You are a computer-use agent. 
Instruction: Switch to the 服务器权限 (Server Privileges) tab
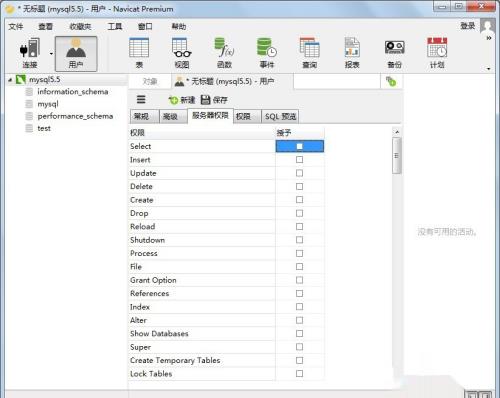coord(210,115)
